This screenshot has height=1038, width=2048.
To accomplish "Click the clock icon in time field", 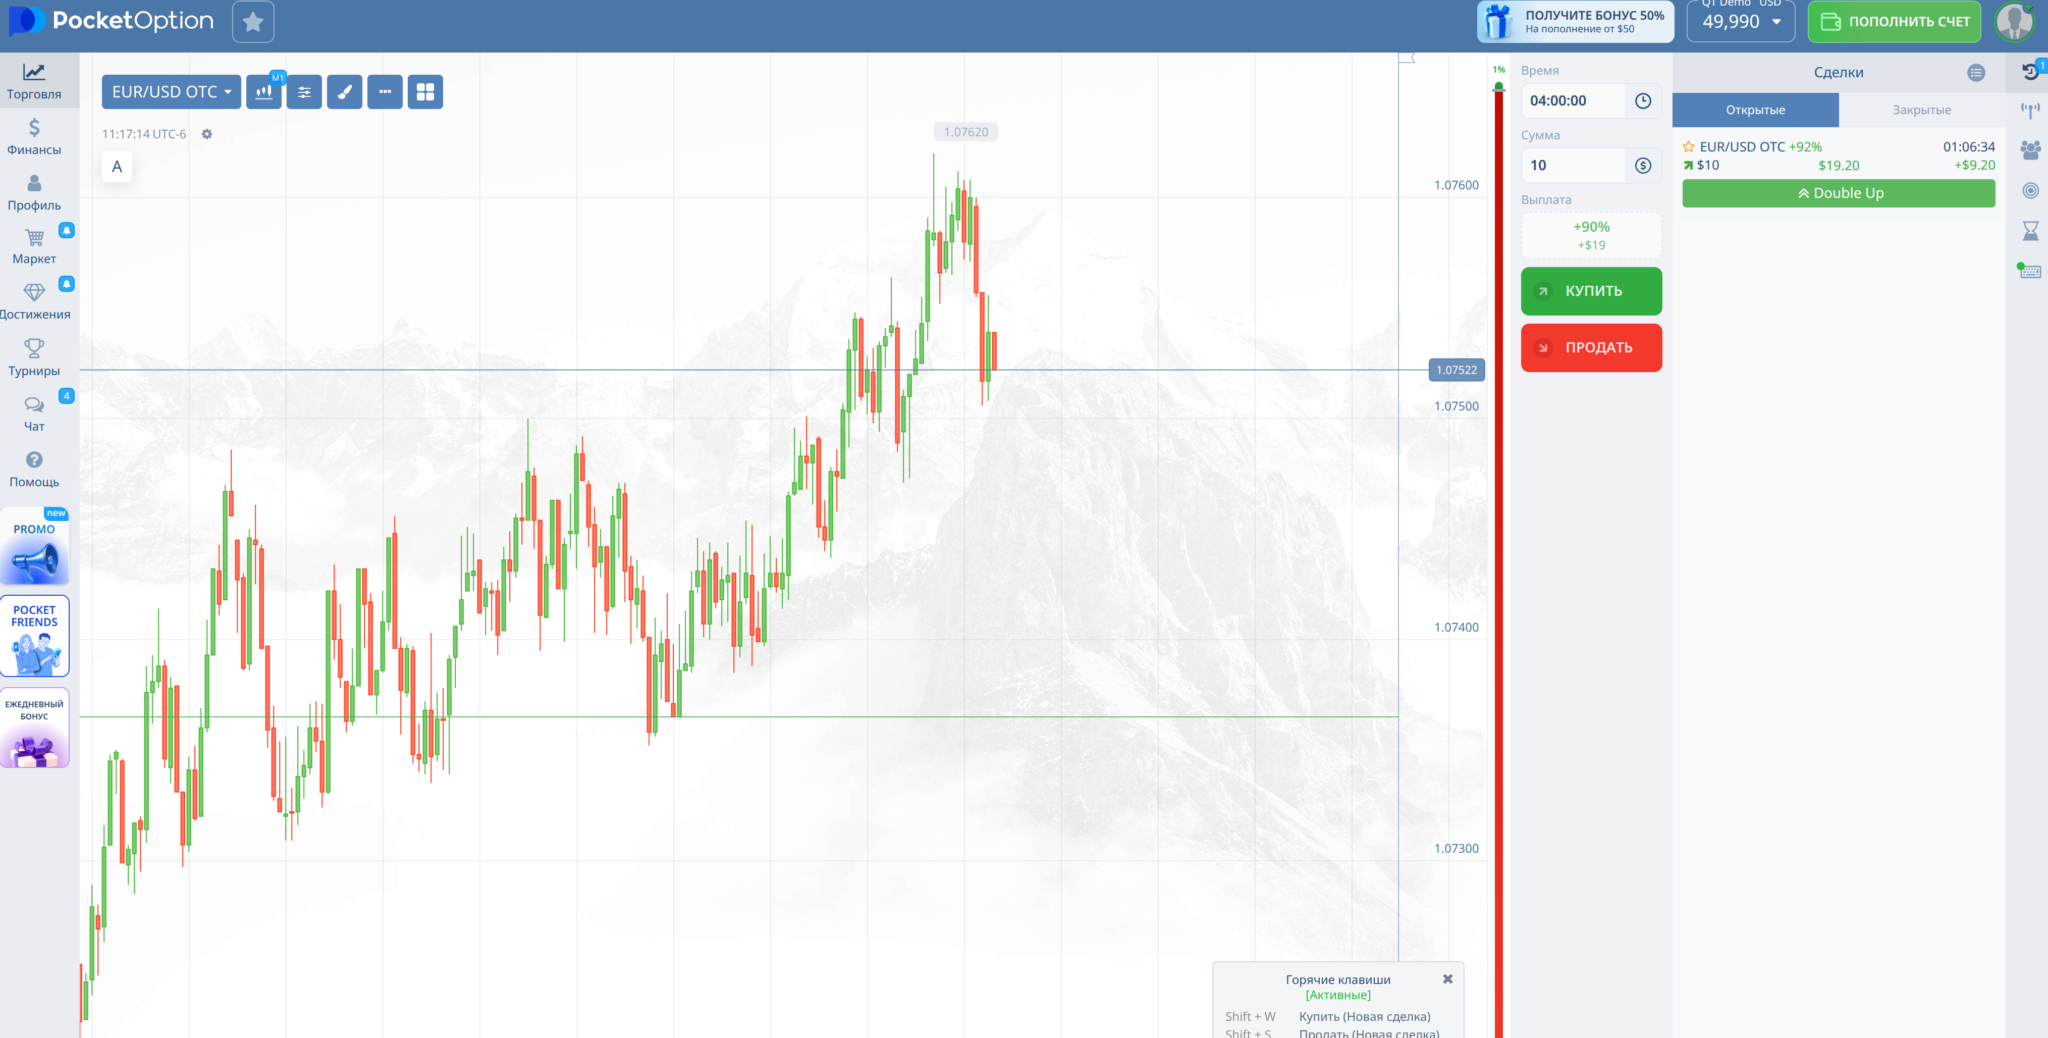I will coord(1642,101).
